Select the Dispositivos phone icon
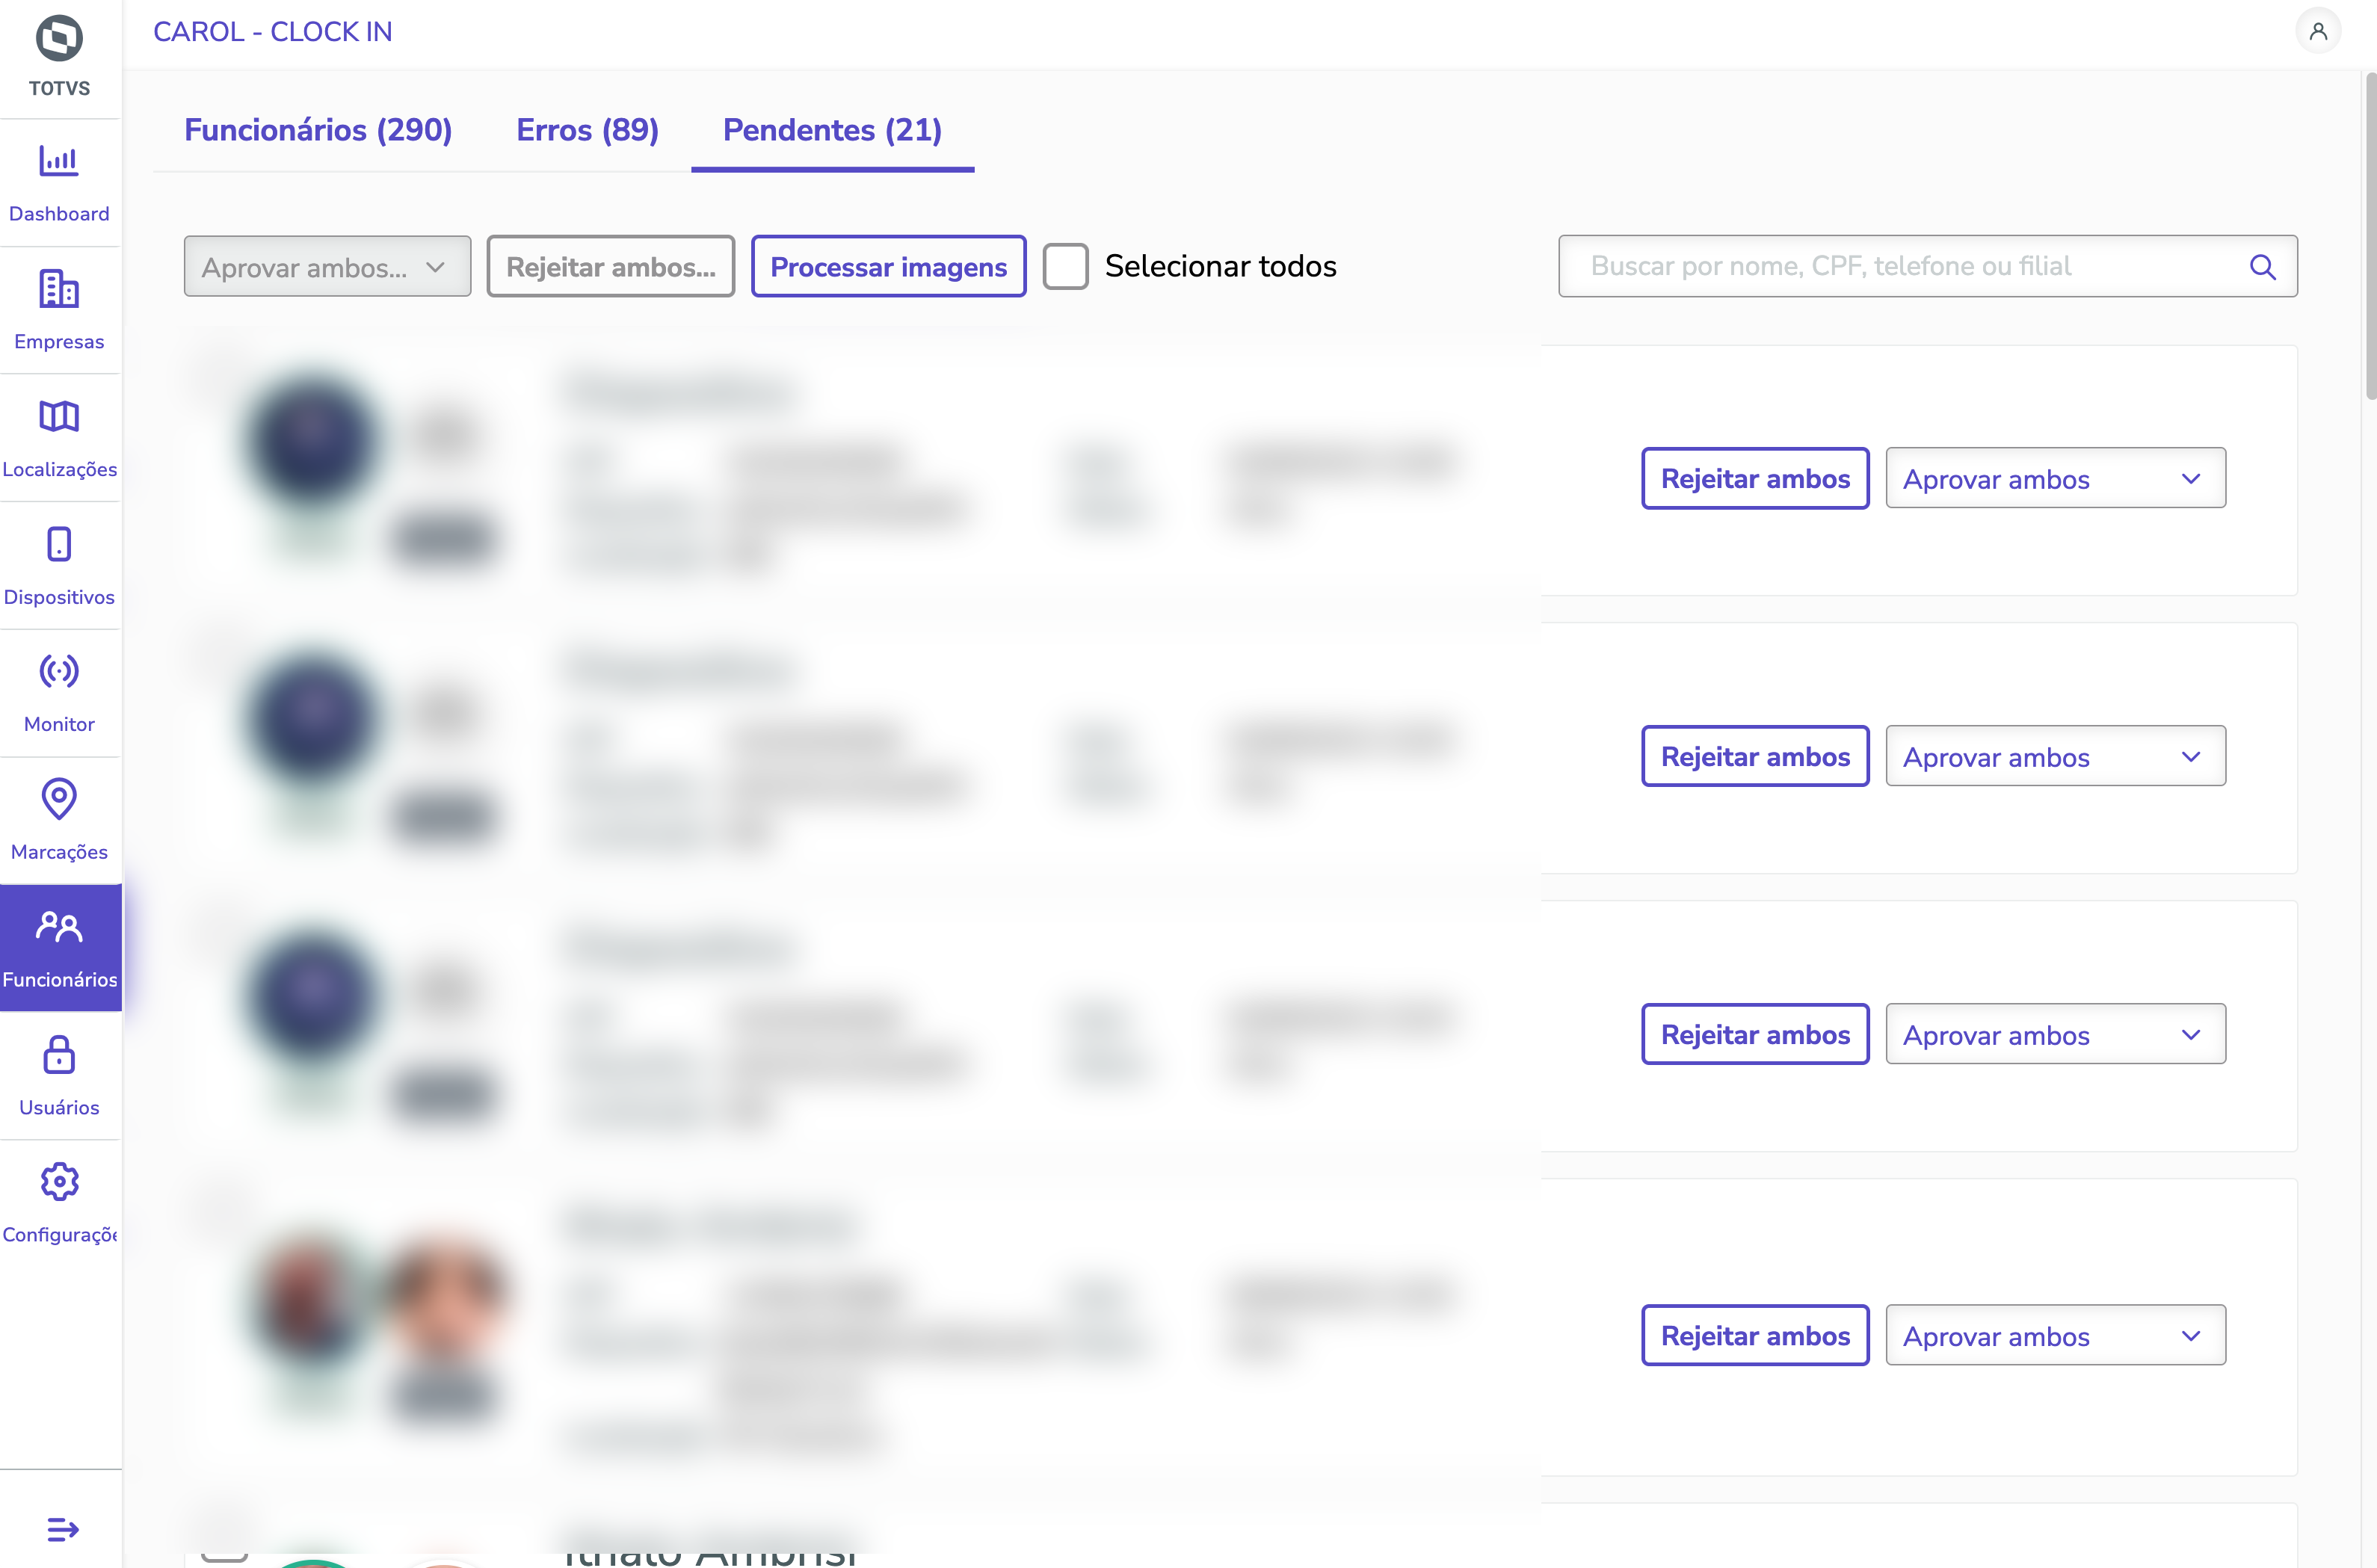This screenshot has width=2377, height=1568. (x=59, y=544)
